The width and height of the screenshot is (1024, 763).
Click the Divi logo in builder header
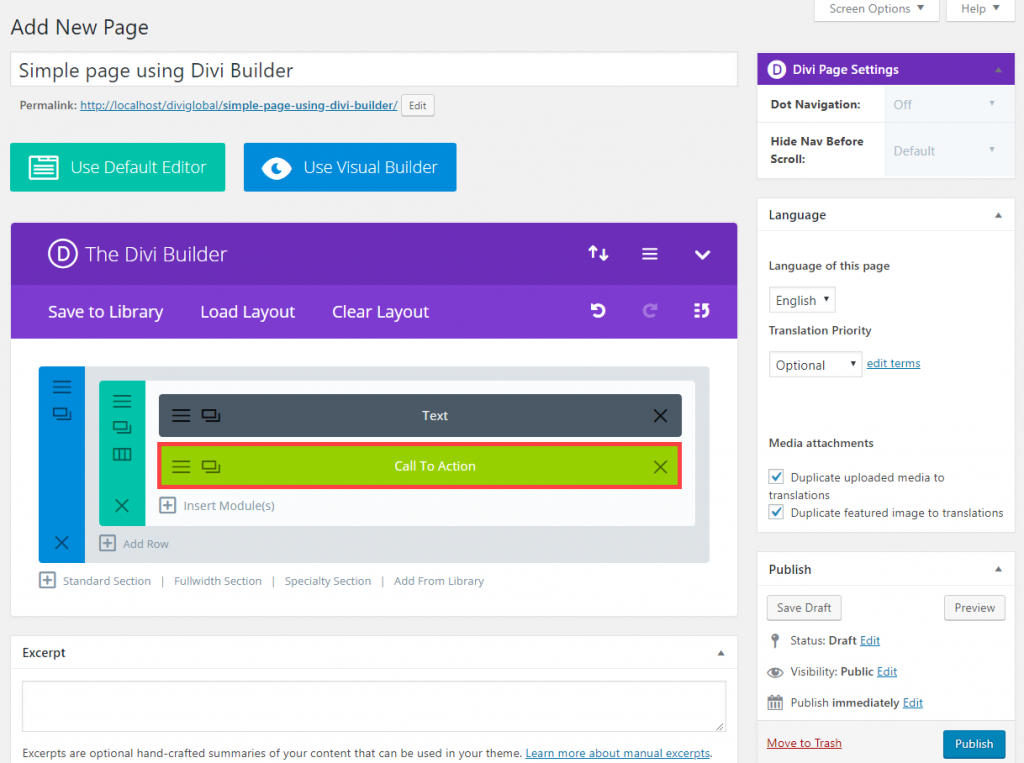63,253
